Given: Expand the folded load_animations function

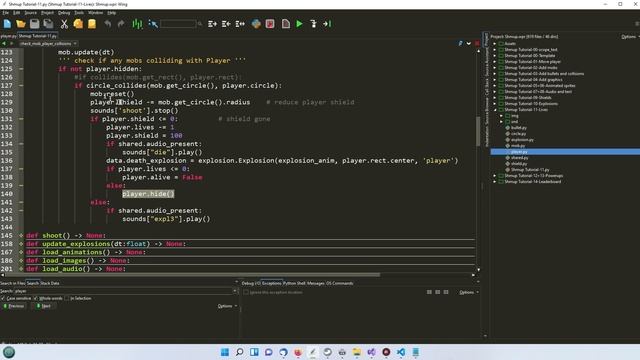Looking at the screenshot, I should [x=21, y=252].
